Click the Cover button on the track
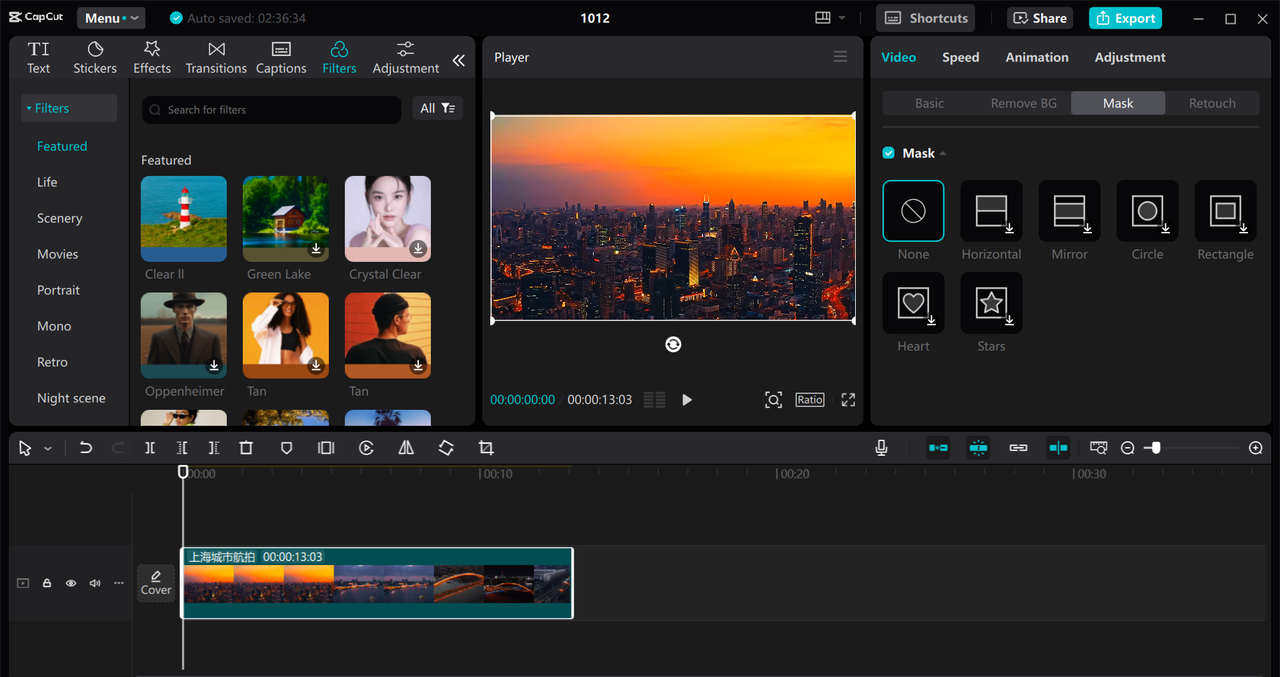 point(156,583)
